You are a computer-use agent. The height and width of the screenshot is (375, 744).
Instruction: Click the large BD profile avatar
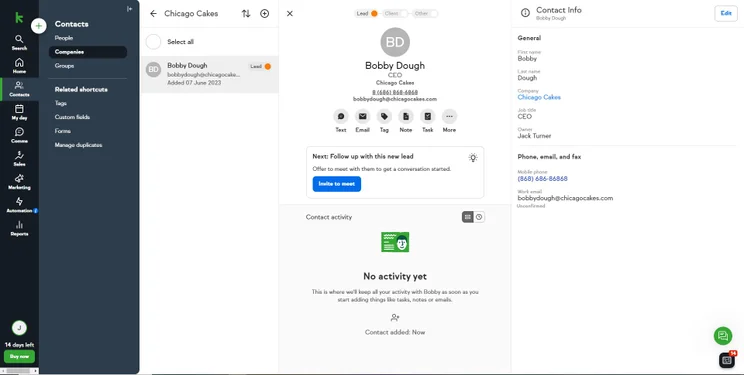coord(395,42)
